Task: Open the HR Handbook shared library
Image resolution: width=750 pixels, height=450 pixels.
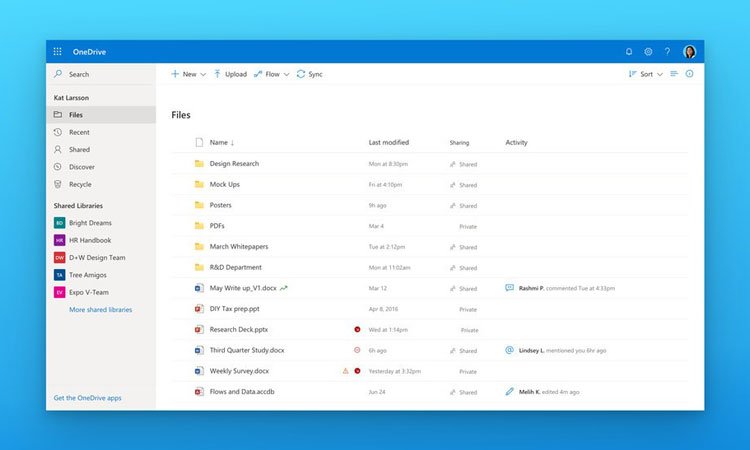Action: [90, 240]
